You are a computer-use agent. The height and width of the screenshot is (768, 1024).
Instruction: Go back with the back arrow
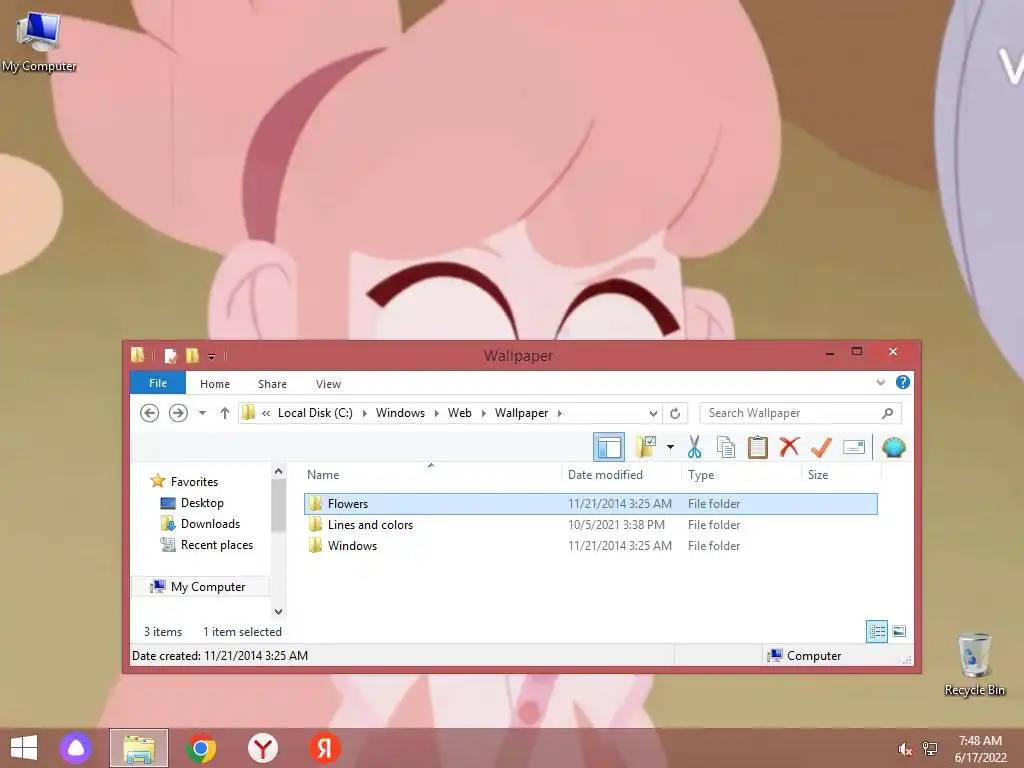(150, 413)
